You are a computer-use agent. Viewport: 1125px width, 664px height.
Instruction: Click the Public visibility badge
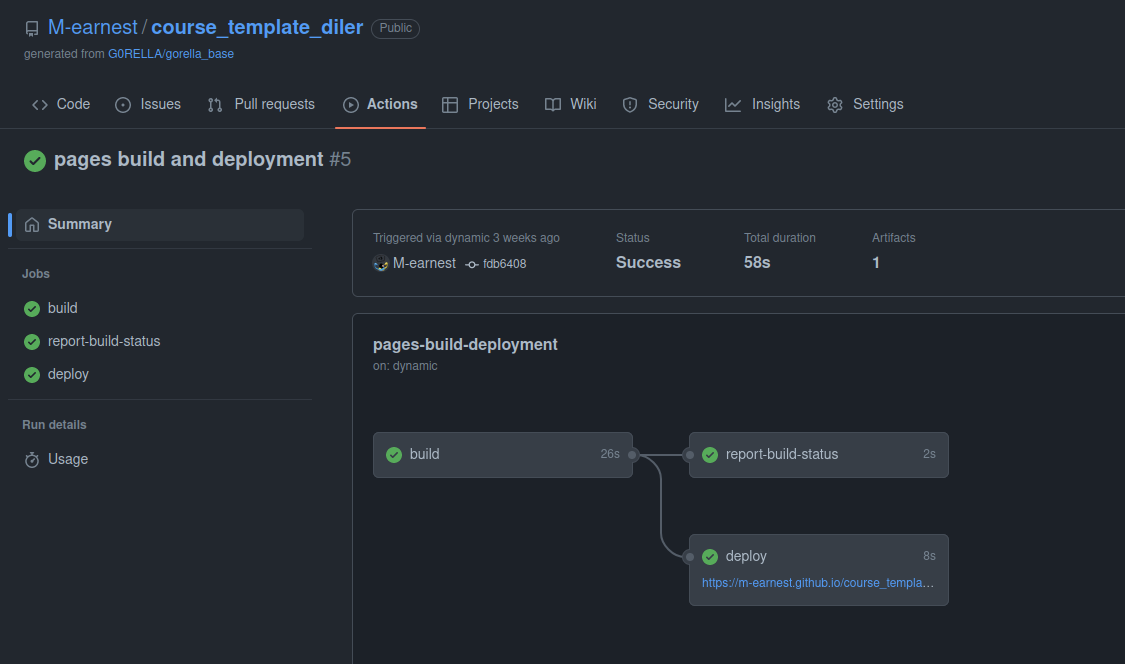click(x=395, y=28)
